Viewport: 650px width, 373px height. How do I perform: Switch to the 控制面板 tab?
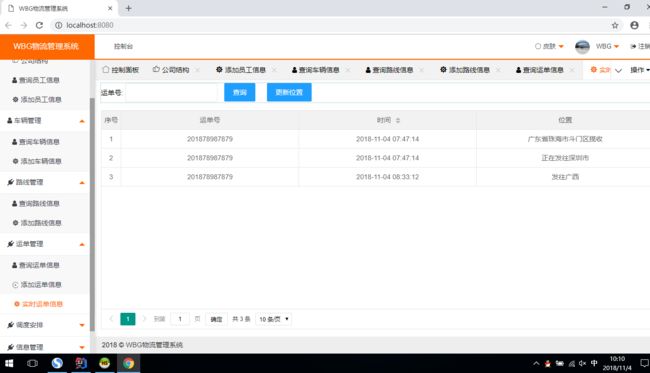point(121,70)
